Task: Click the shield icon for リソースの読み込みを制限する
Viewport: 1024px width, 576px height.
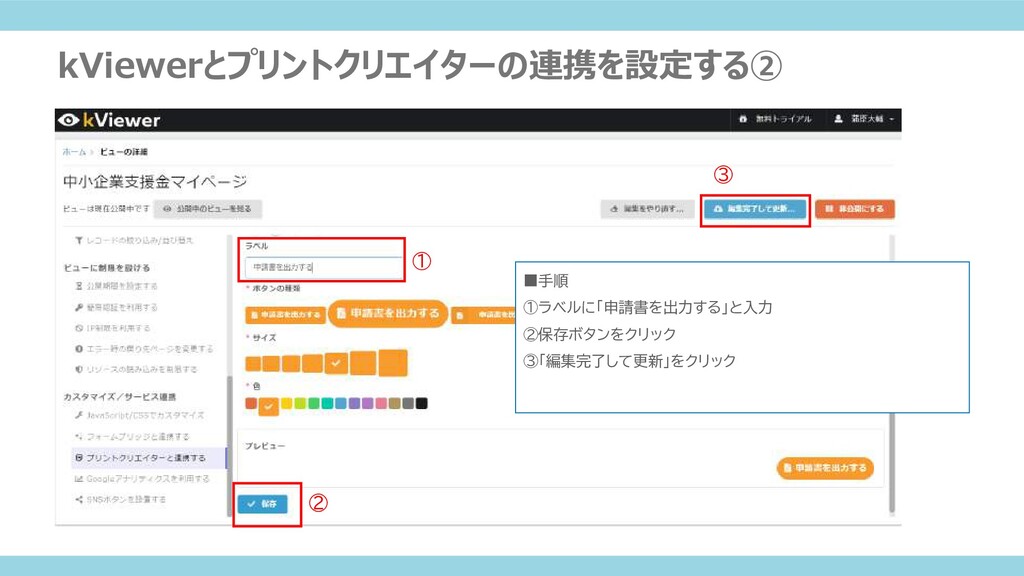Action: [x=78, y=370]
